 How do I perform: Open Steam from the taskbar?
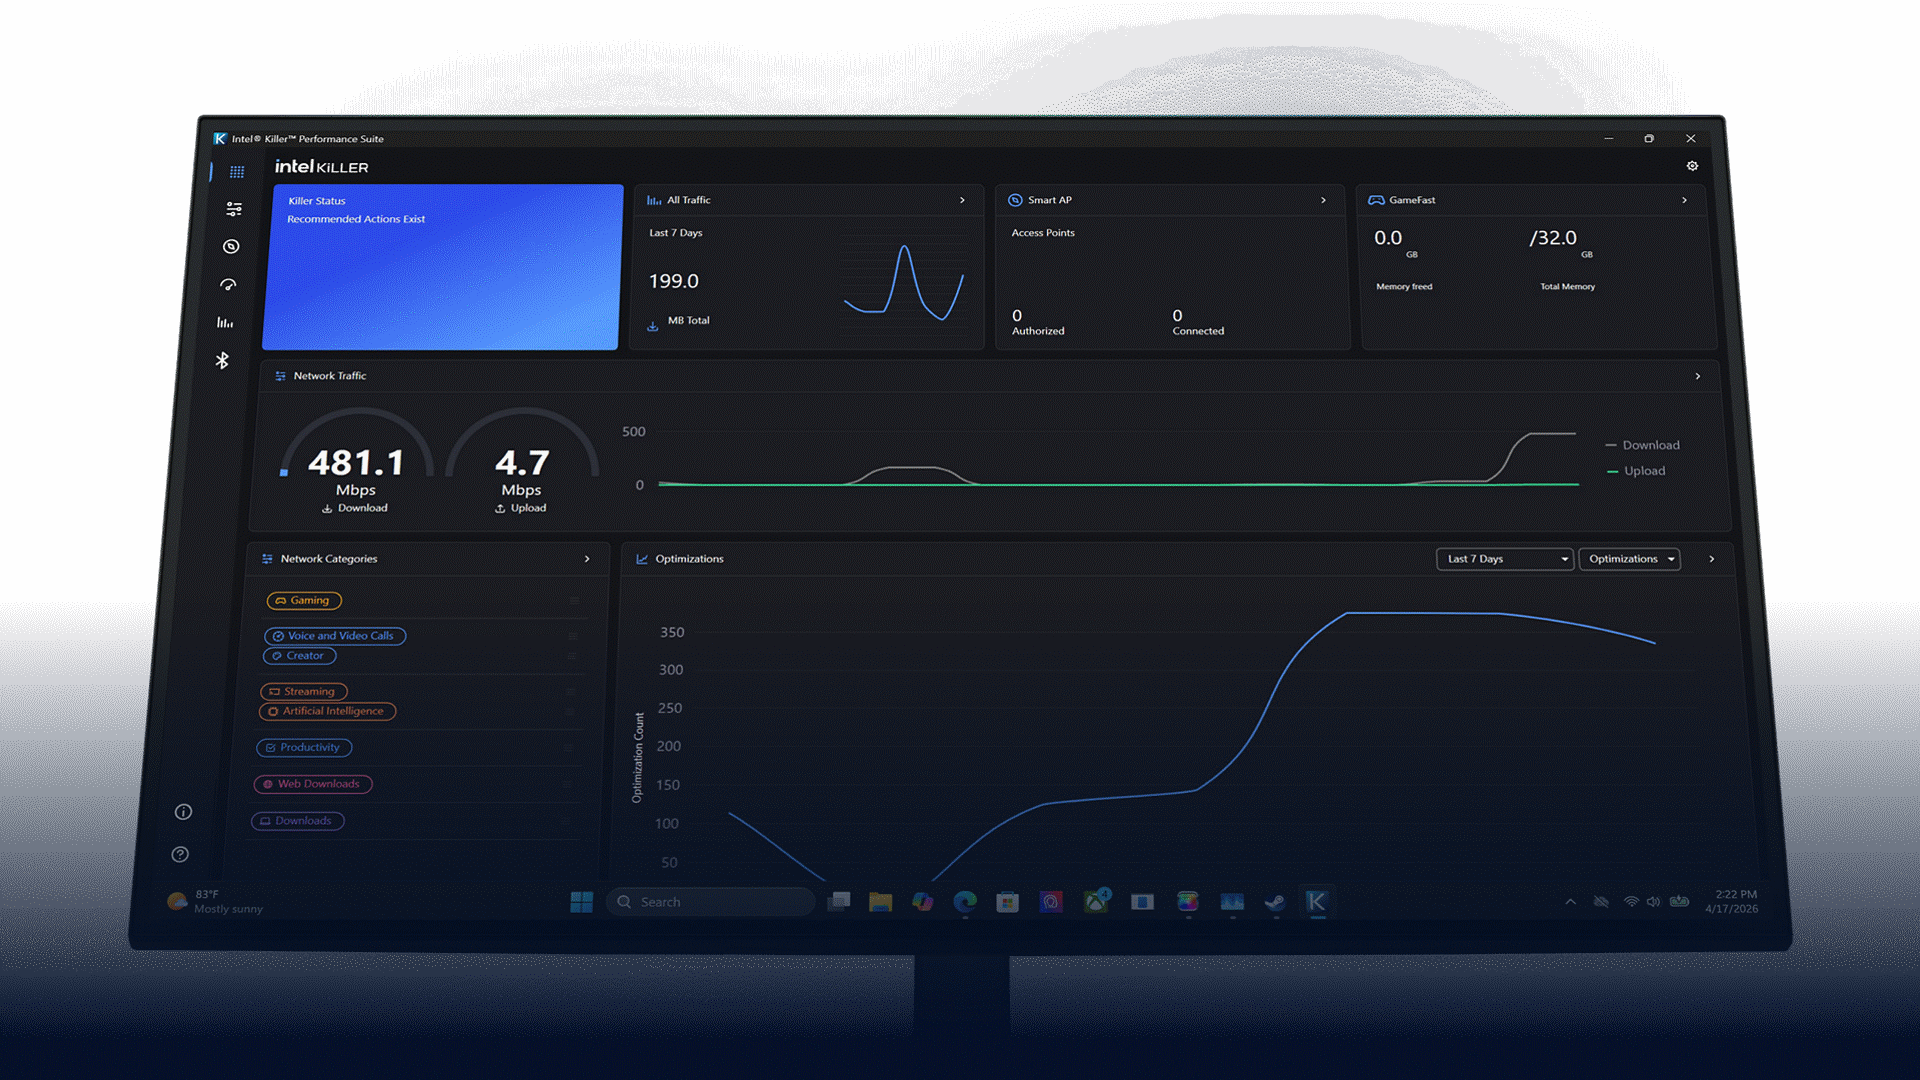(x=1274, y=902)
